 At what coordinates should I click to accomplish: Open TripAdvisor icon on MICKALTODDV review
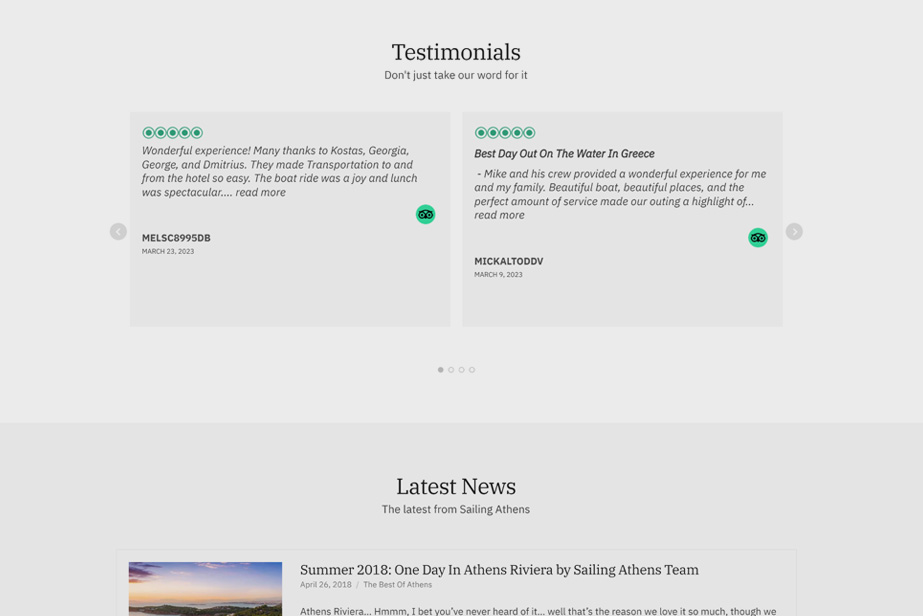pyautogui.click(x=758, y=237)
